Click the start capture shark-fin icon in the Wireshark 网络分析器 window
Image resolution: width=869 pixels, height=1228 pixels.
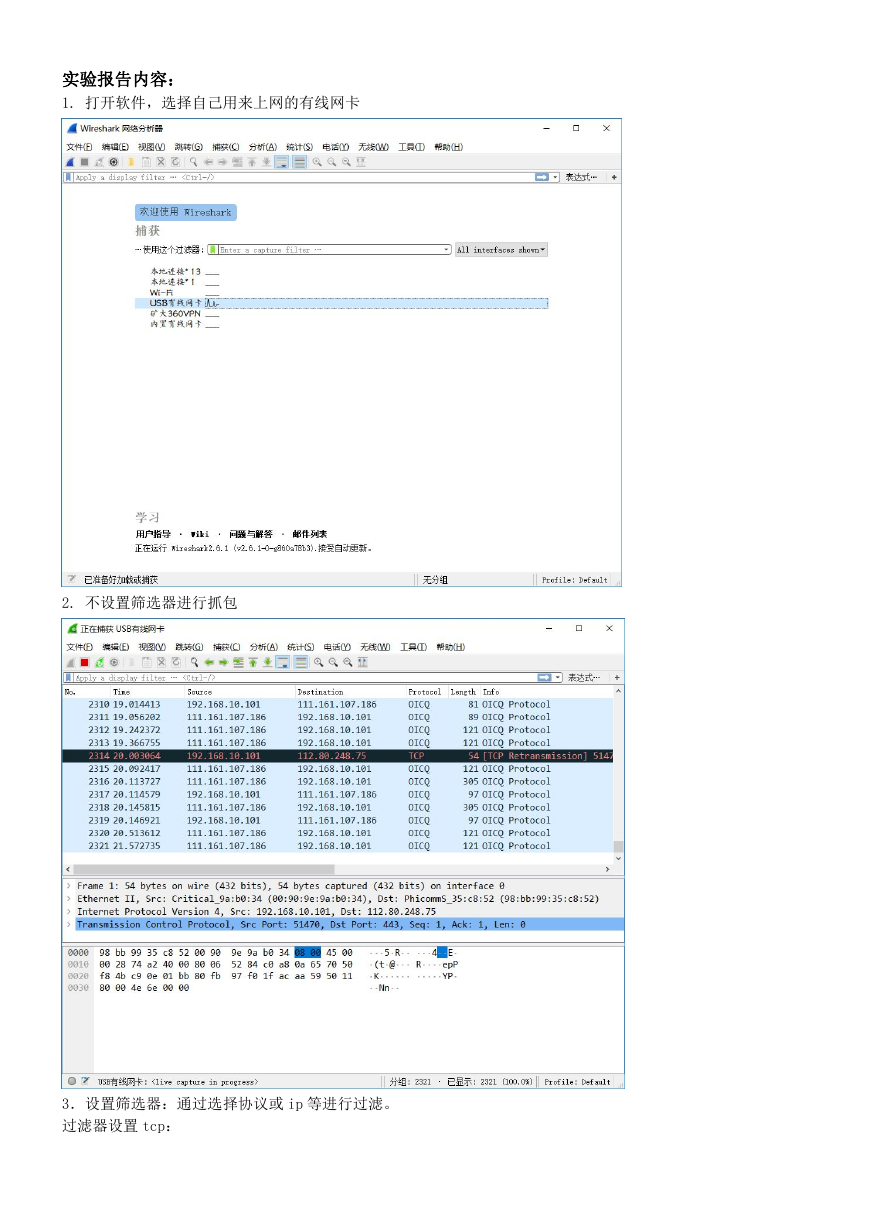tap(71, 162)
